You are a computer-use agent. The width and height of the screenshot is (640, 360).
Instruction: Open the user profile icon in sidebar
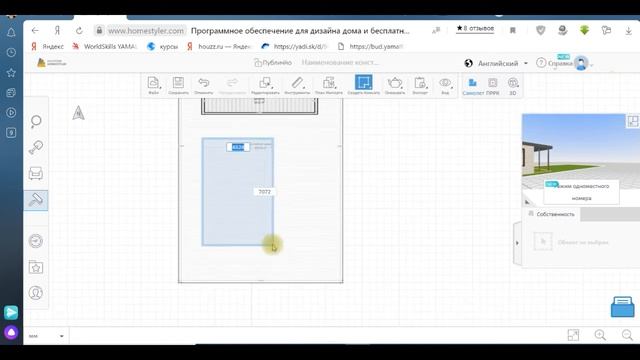[36, 293]
